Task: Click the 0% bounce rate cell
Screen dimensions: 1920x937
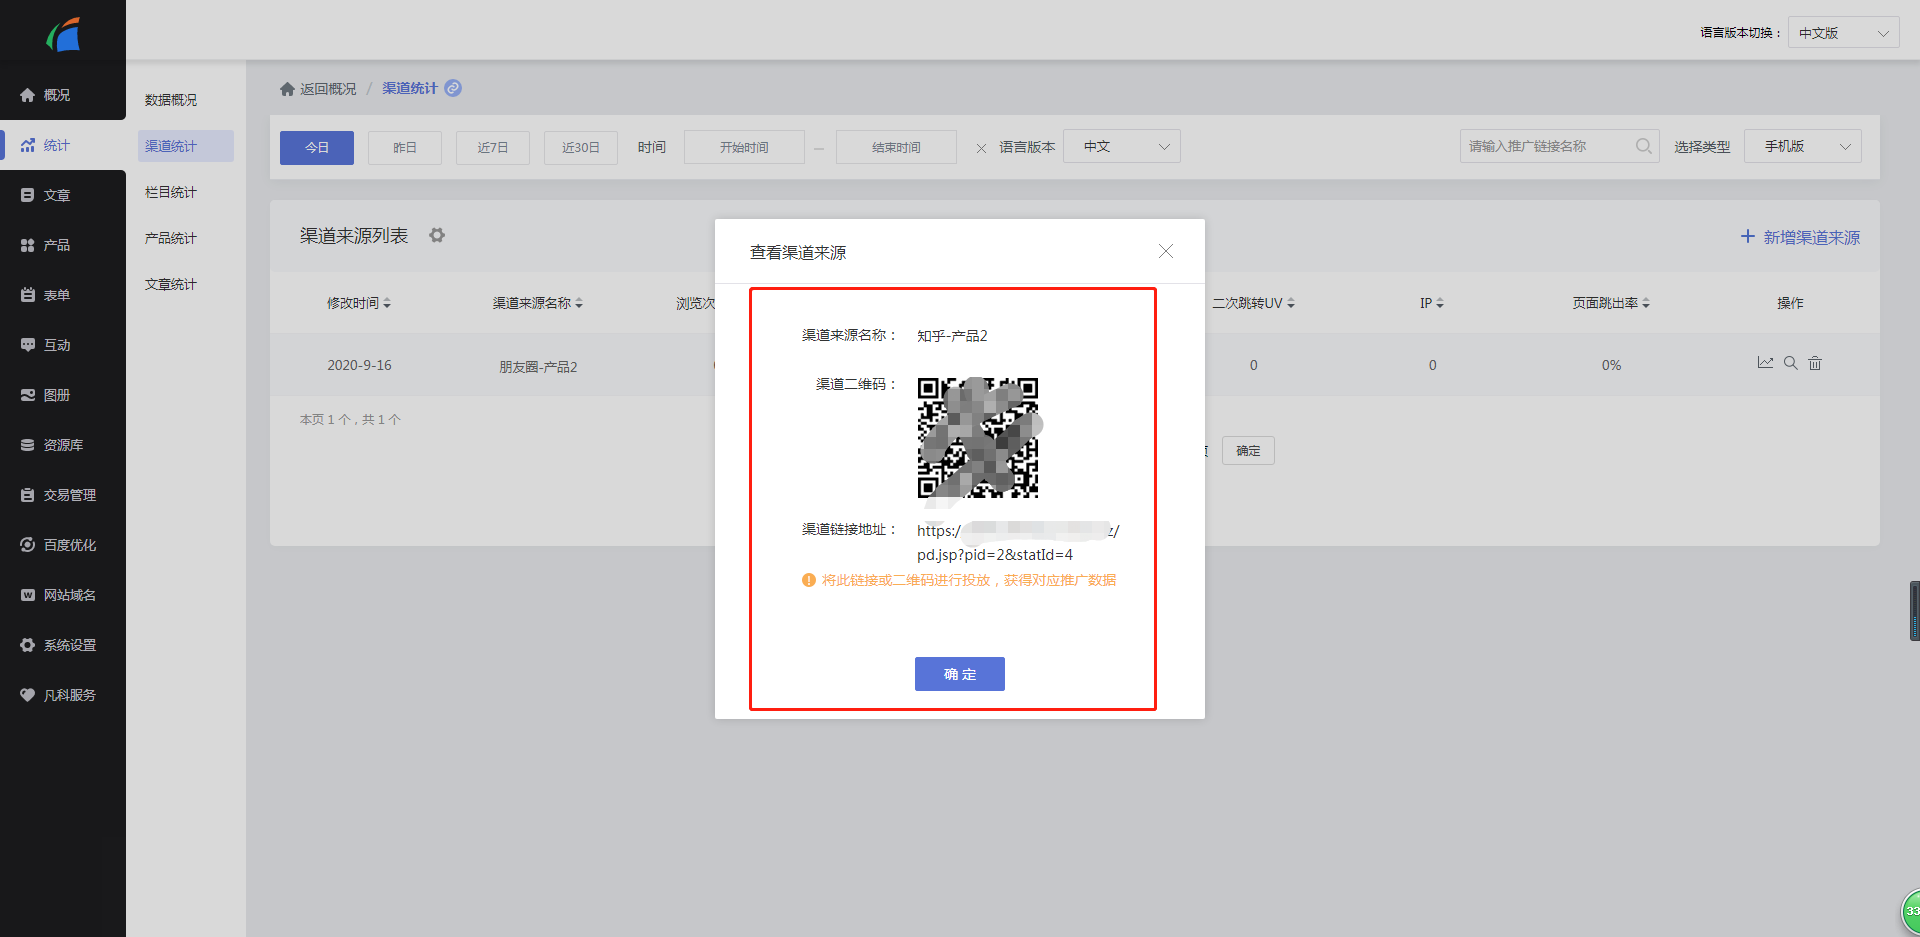Action: (x=1611, y=365)
